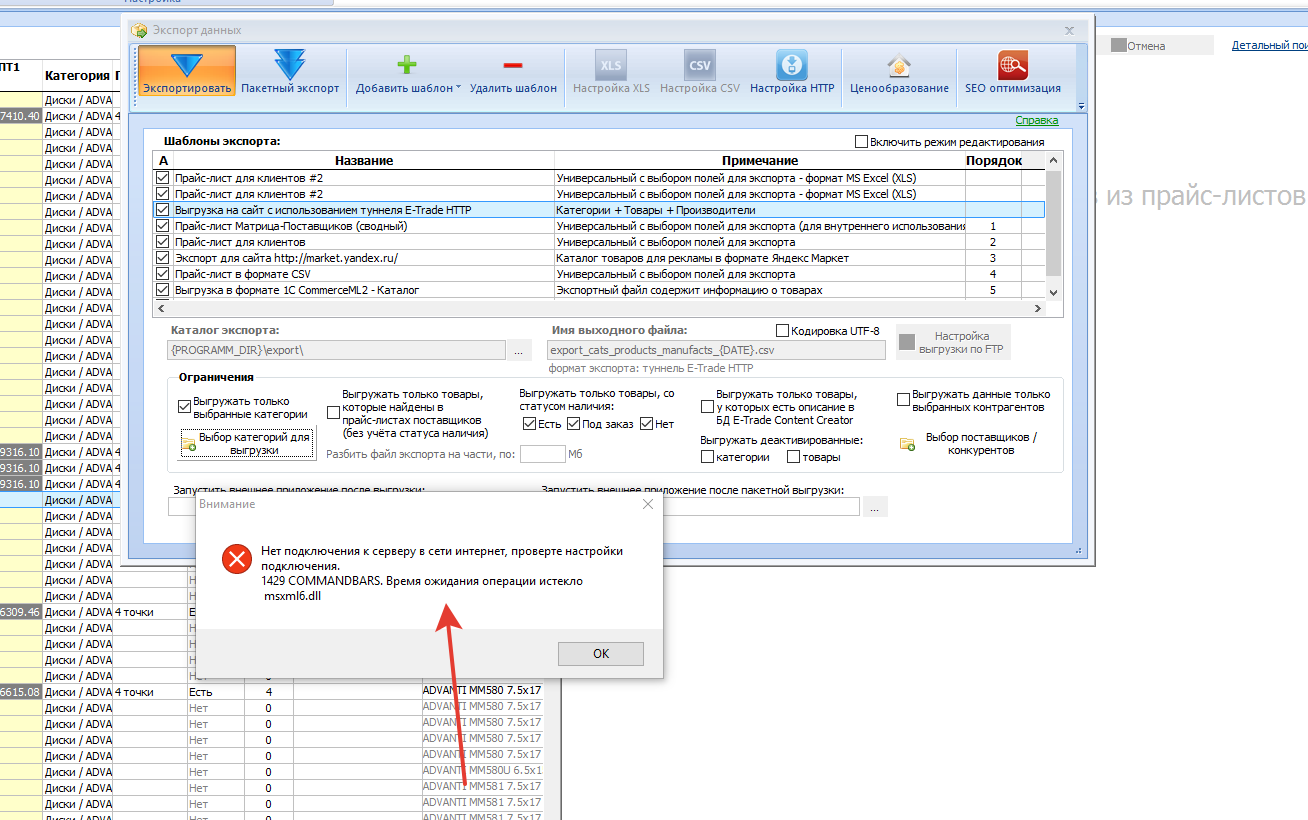
Task: Click the 6309.46 price cell in background table
Action: (21, 612)
